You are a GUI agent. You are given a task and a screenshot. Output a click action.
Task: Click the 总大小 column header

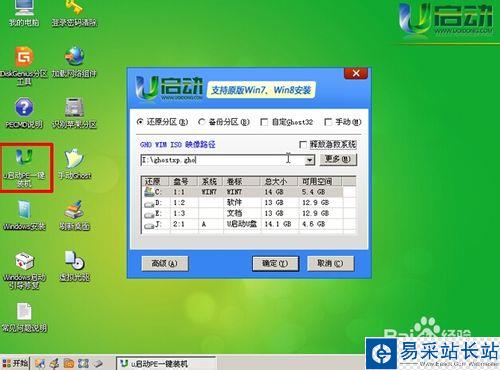[x=279, y=182]
